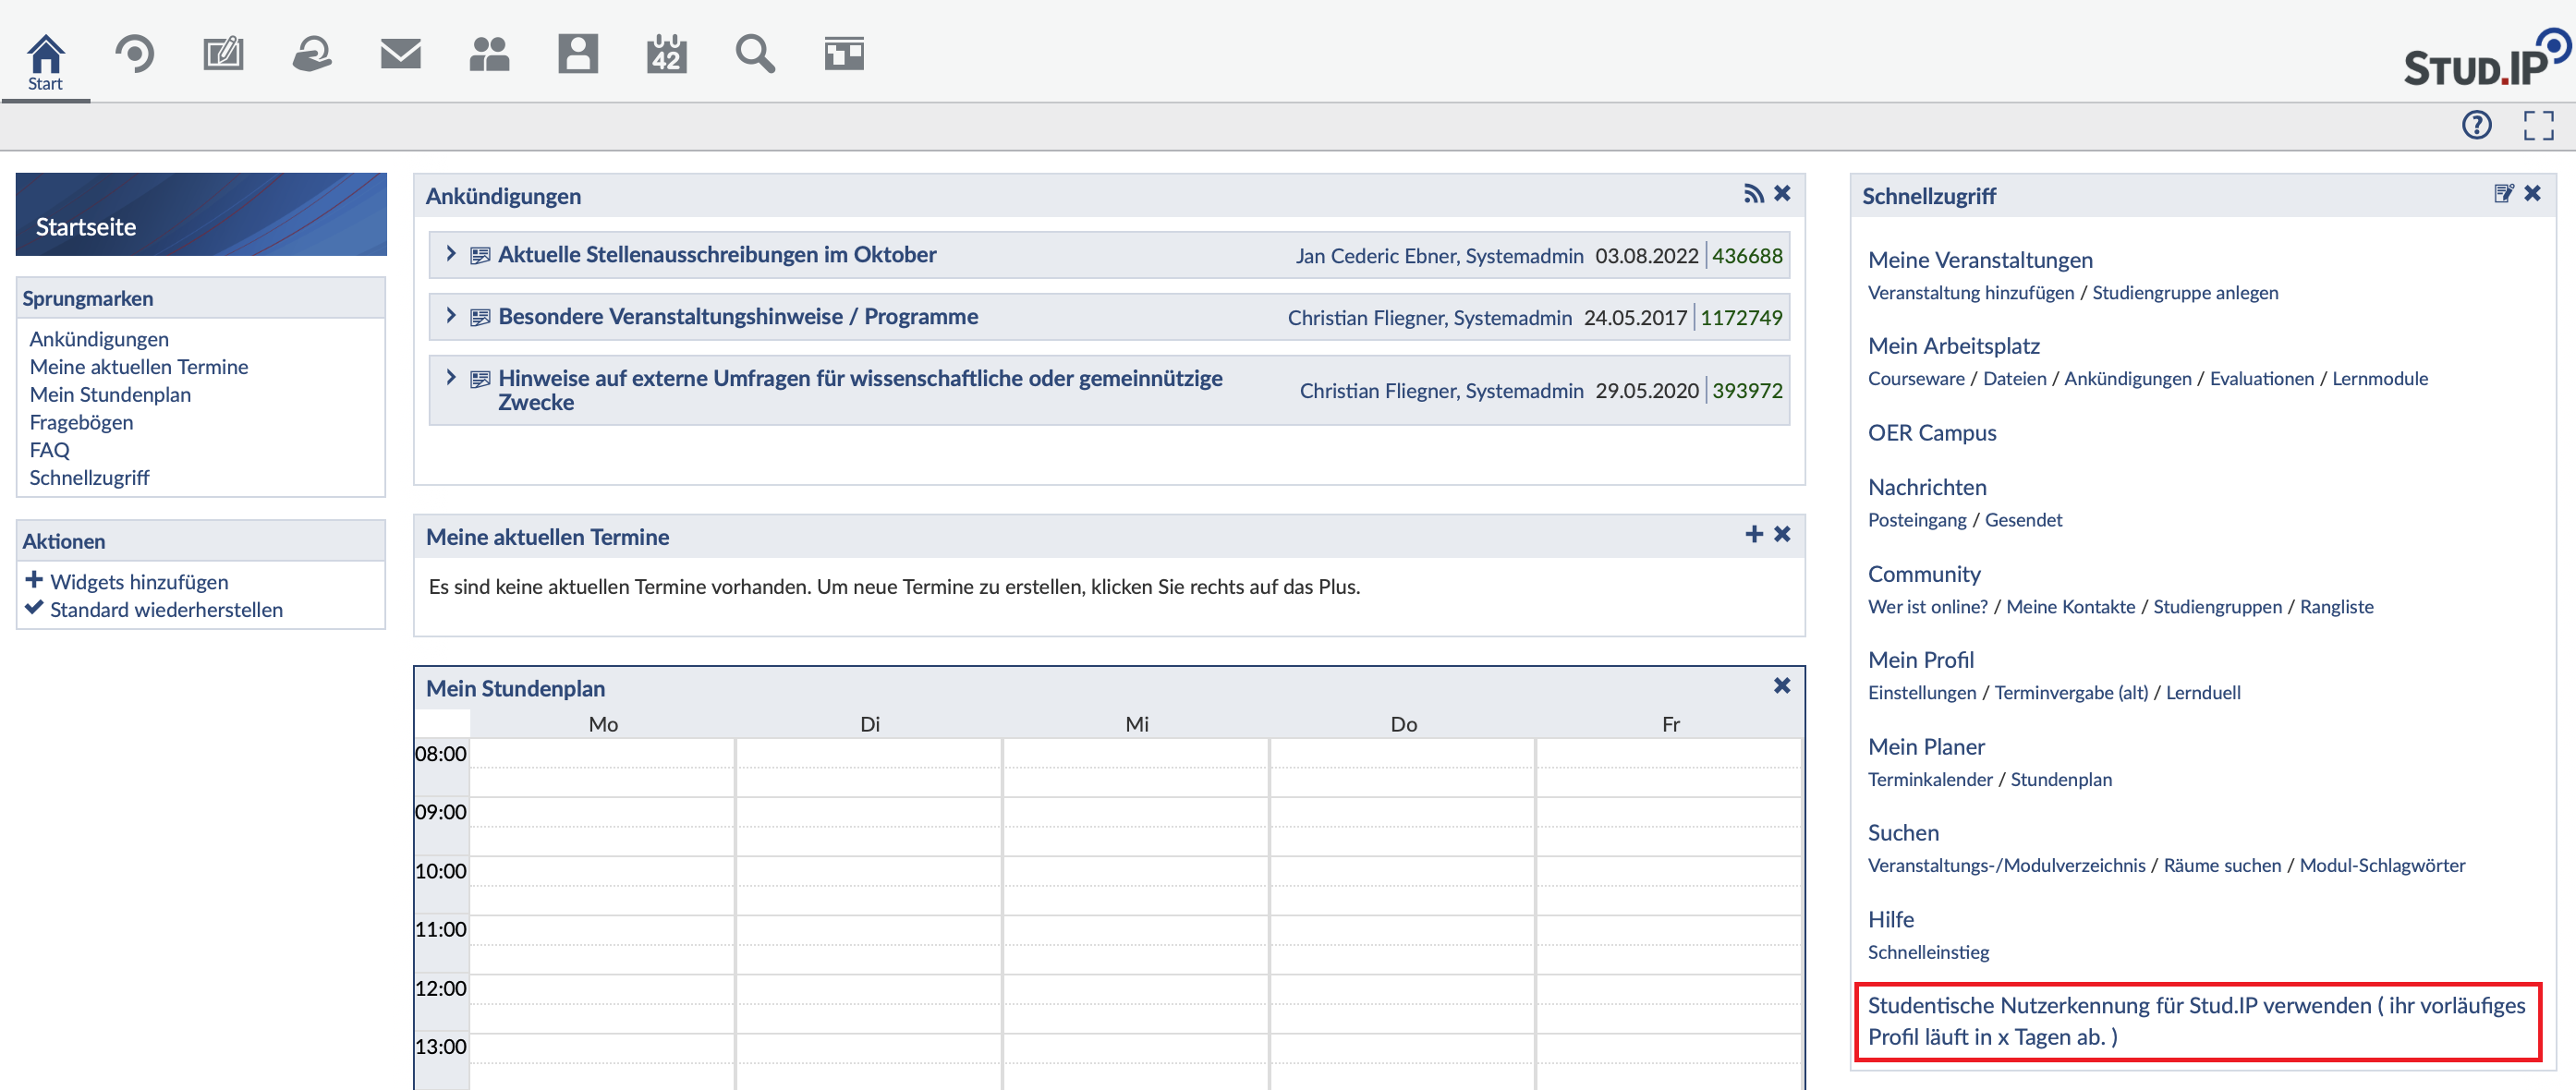Open Gesendet link

point(2023,520)
